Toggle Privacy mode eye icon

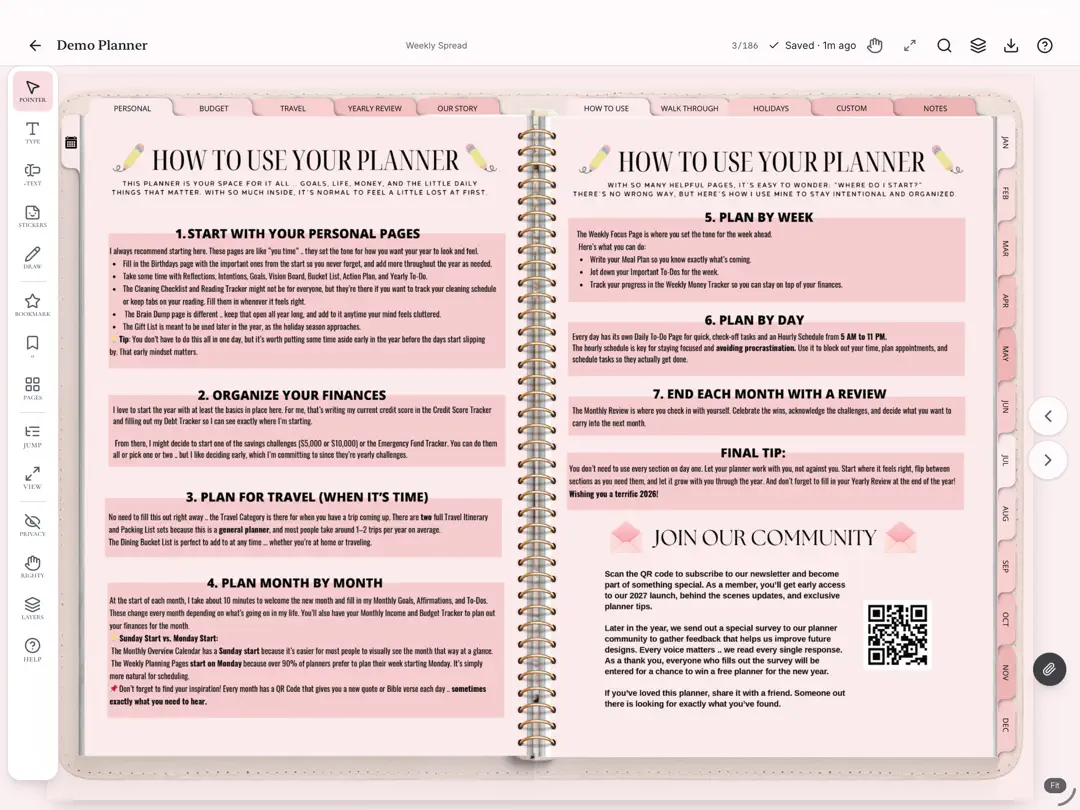click(32, 525)
